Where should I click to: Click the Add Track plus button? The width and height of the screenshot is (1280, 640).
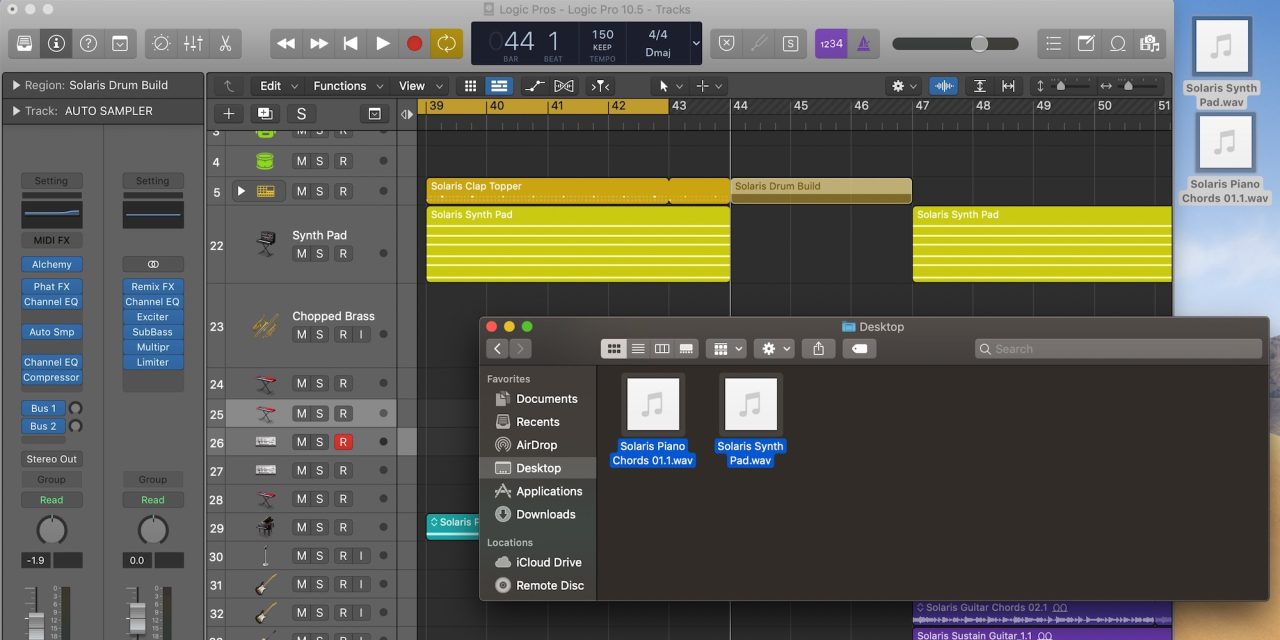pyautogui.click(x=229, y=114)
